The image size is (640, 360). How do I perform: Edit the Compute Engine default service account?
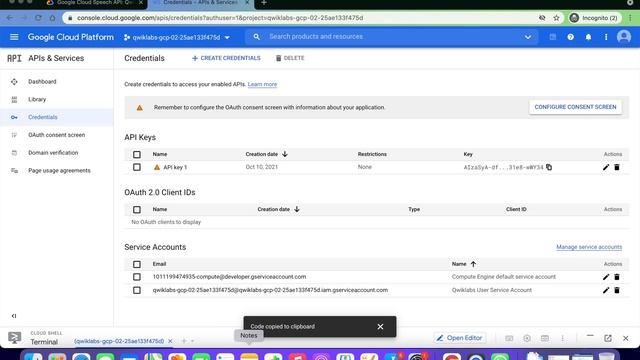[606, 277]
